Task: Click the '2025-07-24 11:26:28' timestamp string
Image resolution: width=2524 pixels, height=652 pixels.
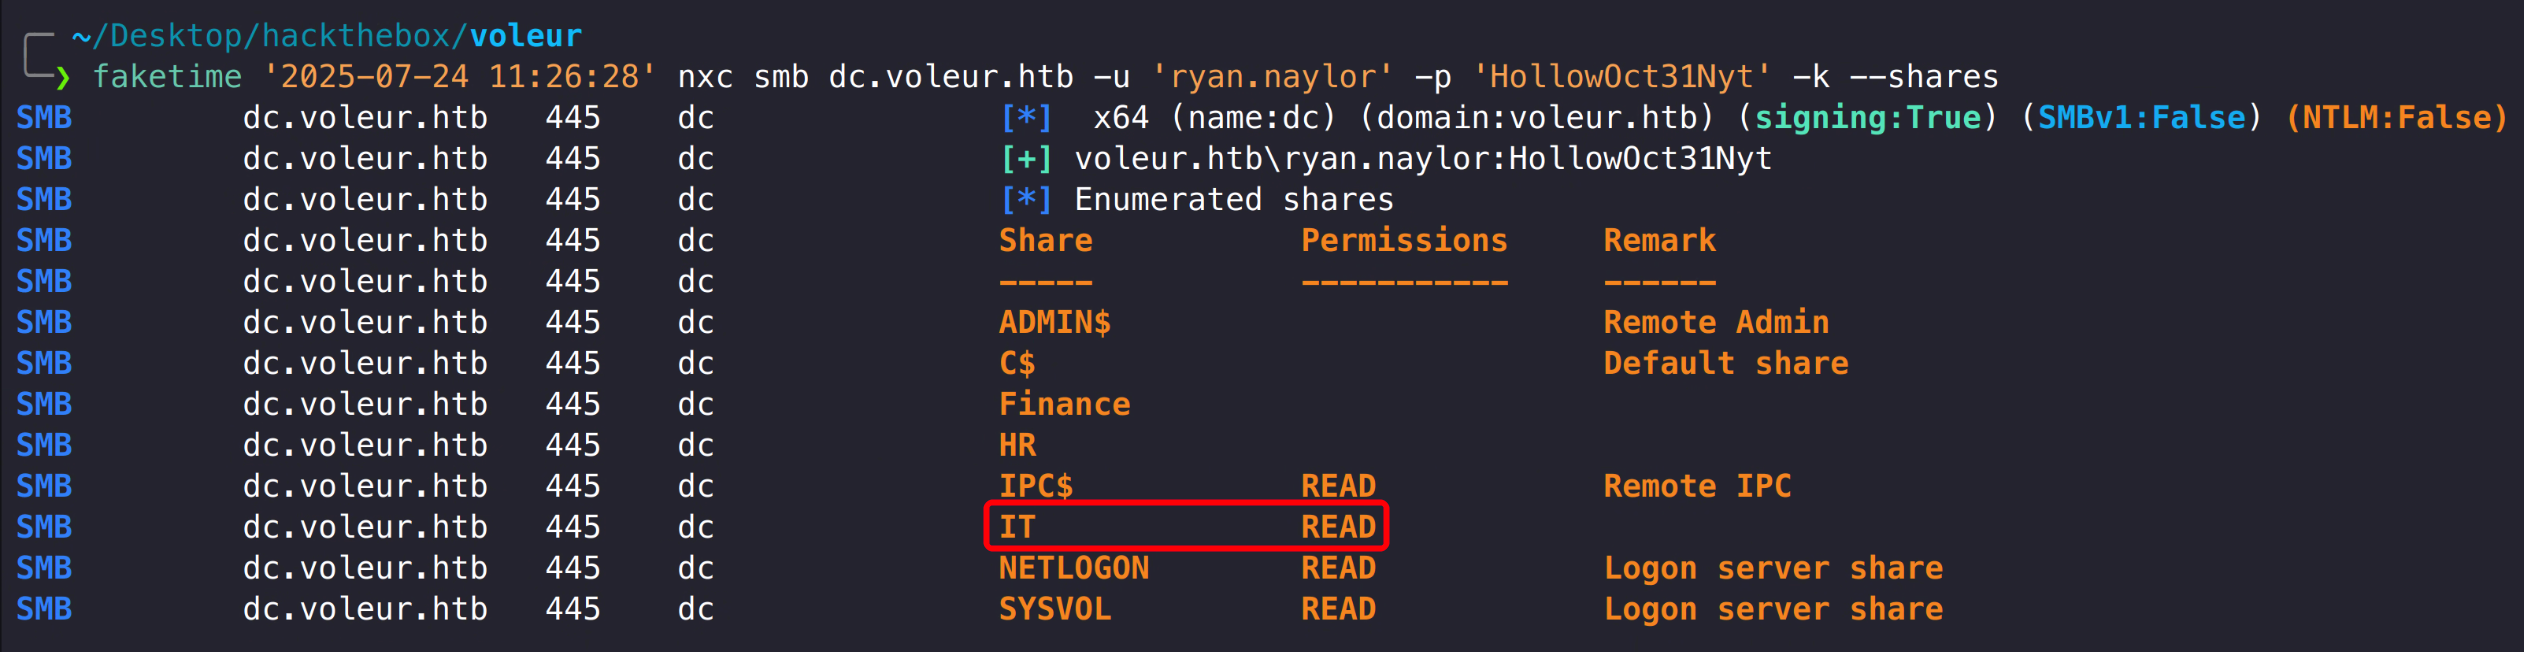Action: click(460, 77)
